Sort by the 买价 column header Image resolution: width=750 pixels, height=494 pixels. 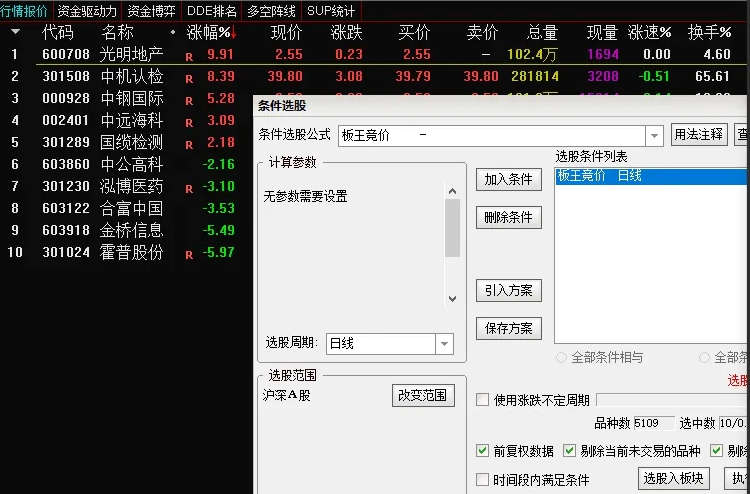(x=414, y=33)
